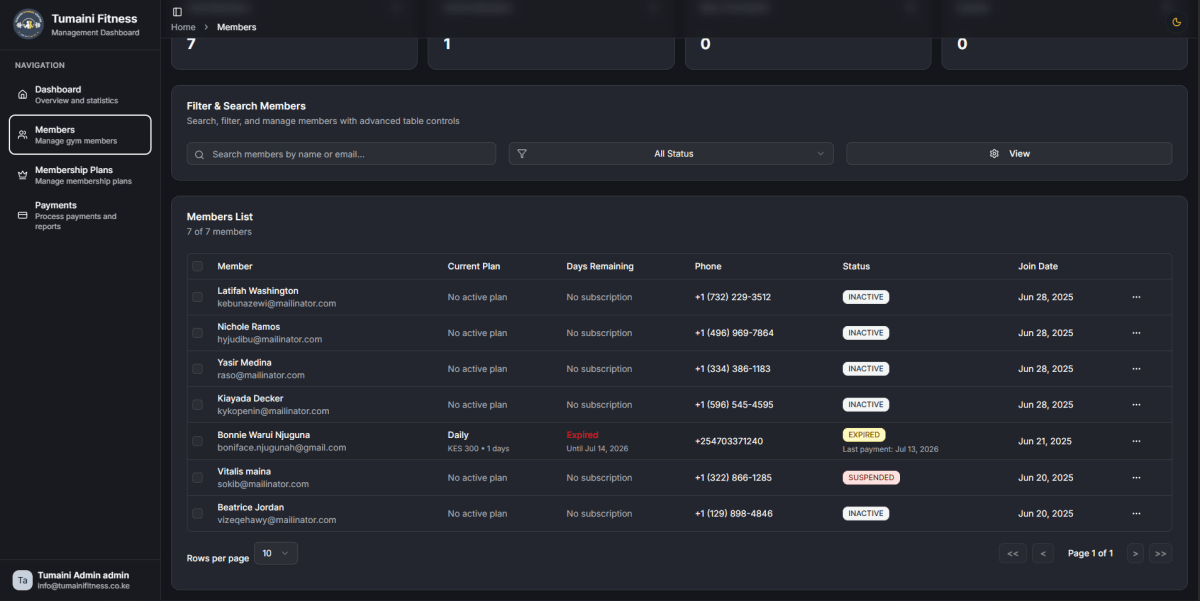Open Membership Plans in the navigation
1200x601 pixels.
tap(80, 175)
